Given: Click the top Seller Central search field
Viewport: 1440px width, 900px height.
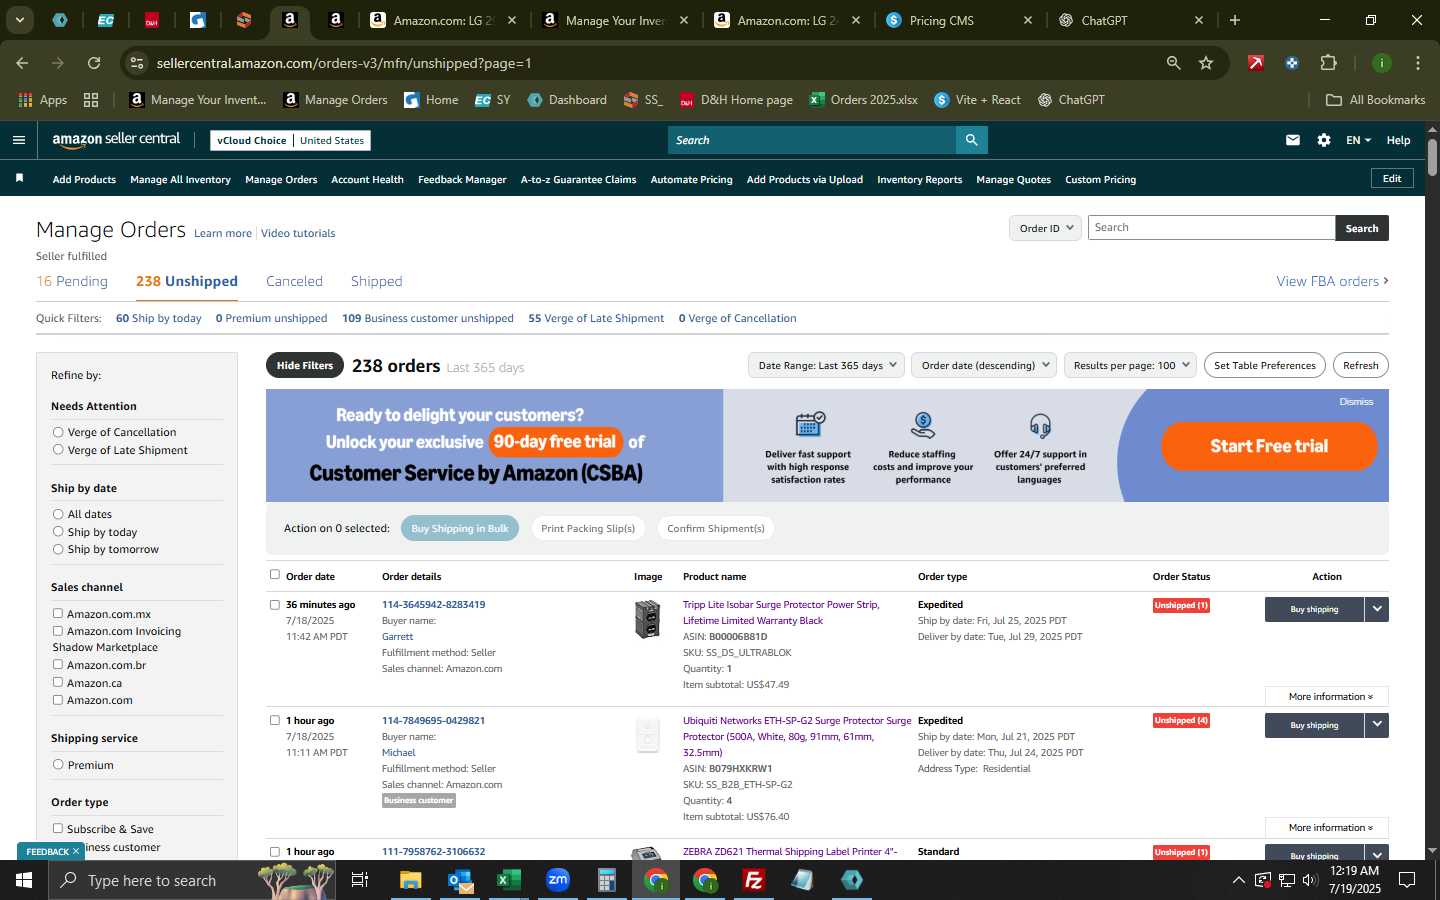Looking at the screenshot, I should coord(811,140).
